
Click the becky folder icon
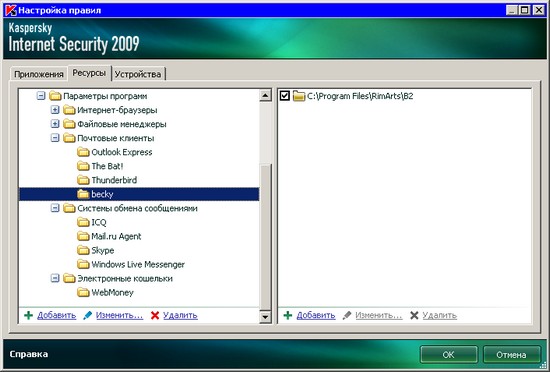tap(83, 194)
